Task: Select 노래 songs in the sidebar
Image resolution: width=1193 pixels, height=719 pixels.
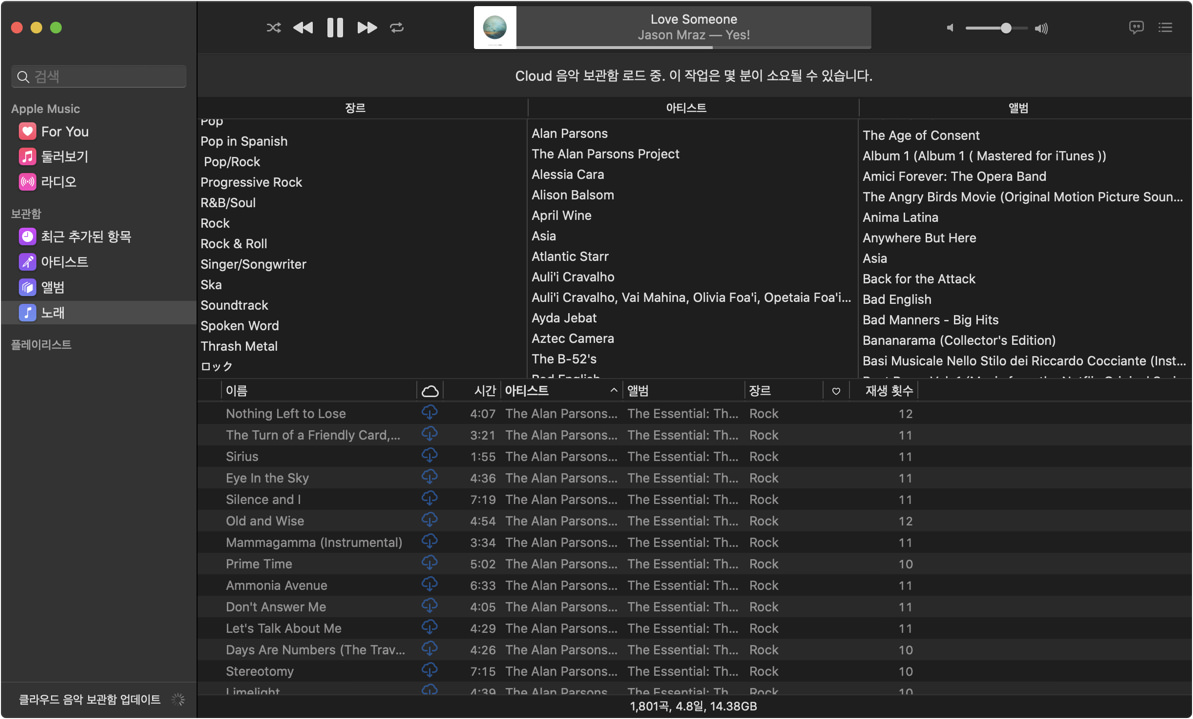Action: coord(97,313)
